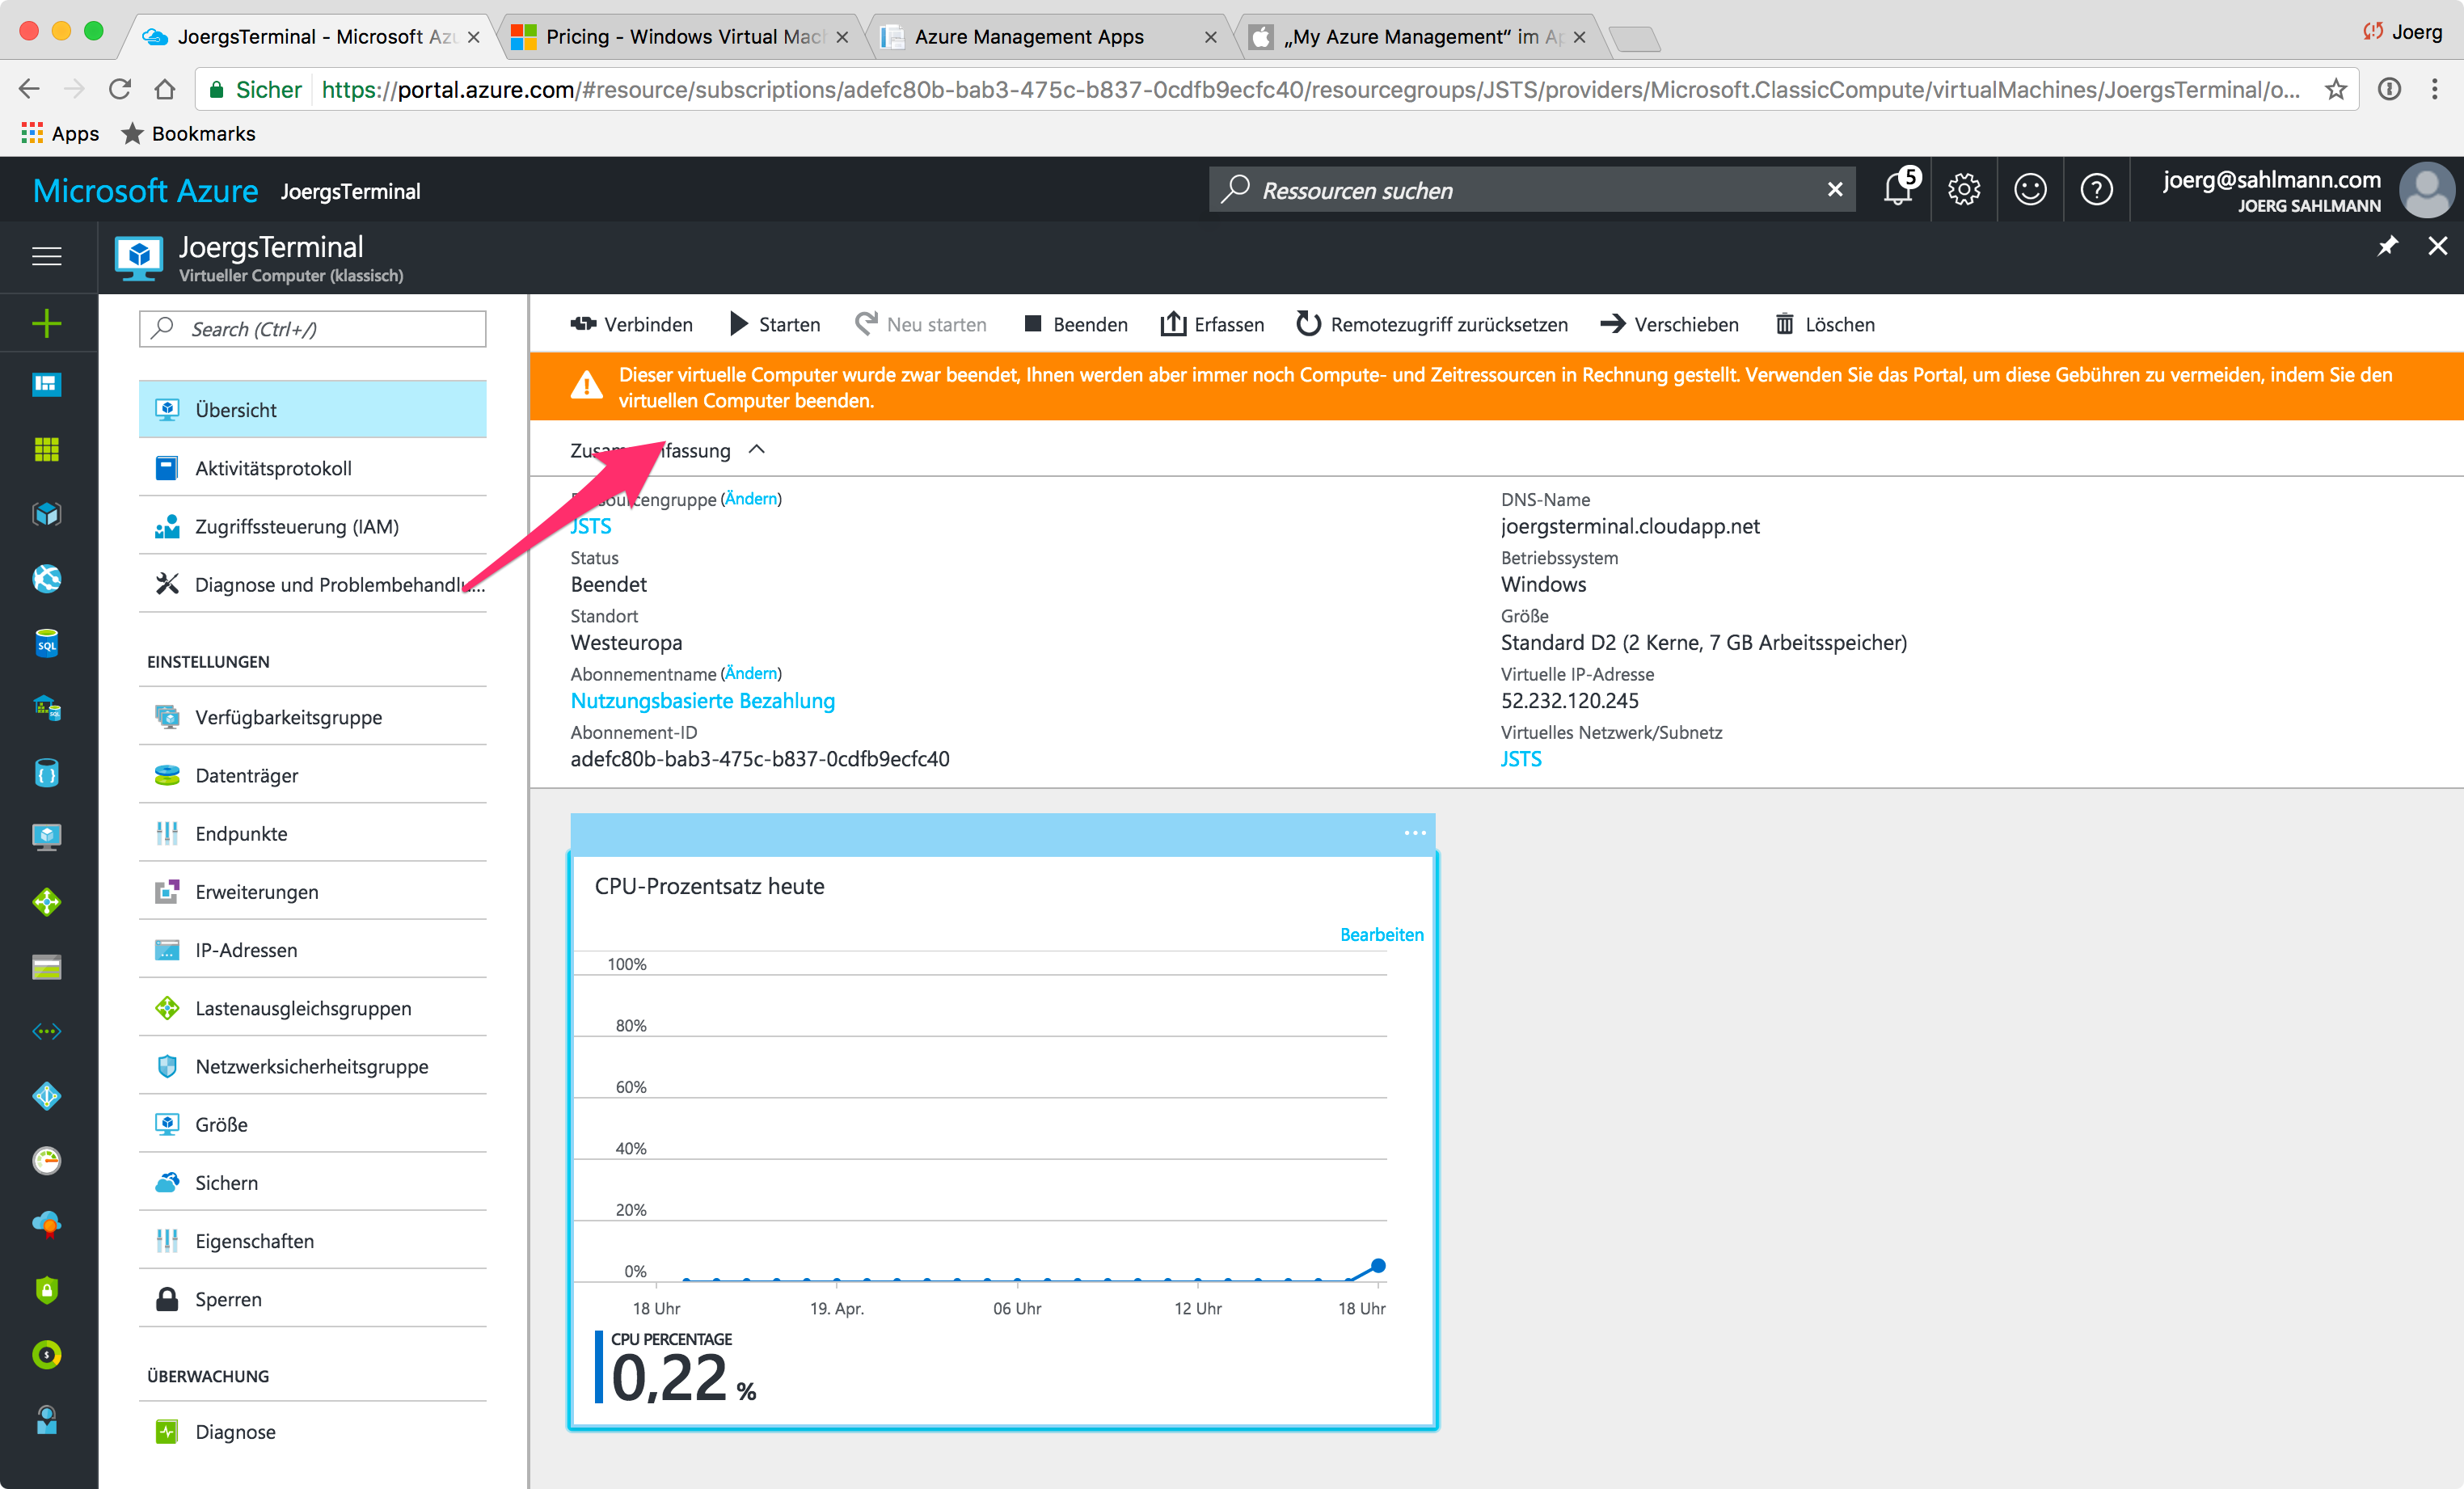Open notifications bell with badge 5
Screen dimensions: 2464x1489
point(1899,188)
